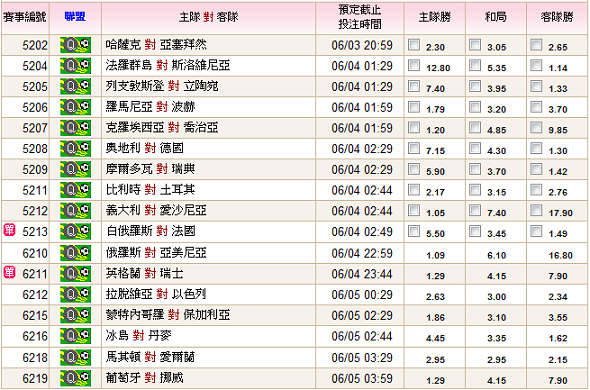590x390 pixels.
Task: Tick away win 9.85 checkbox for match 5207
Action: [536, 128]
